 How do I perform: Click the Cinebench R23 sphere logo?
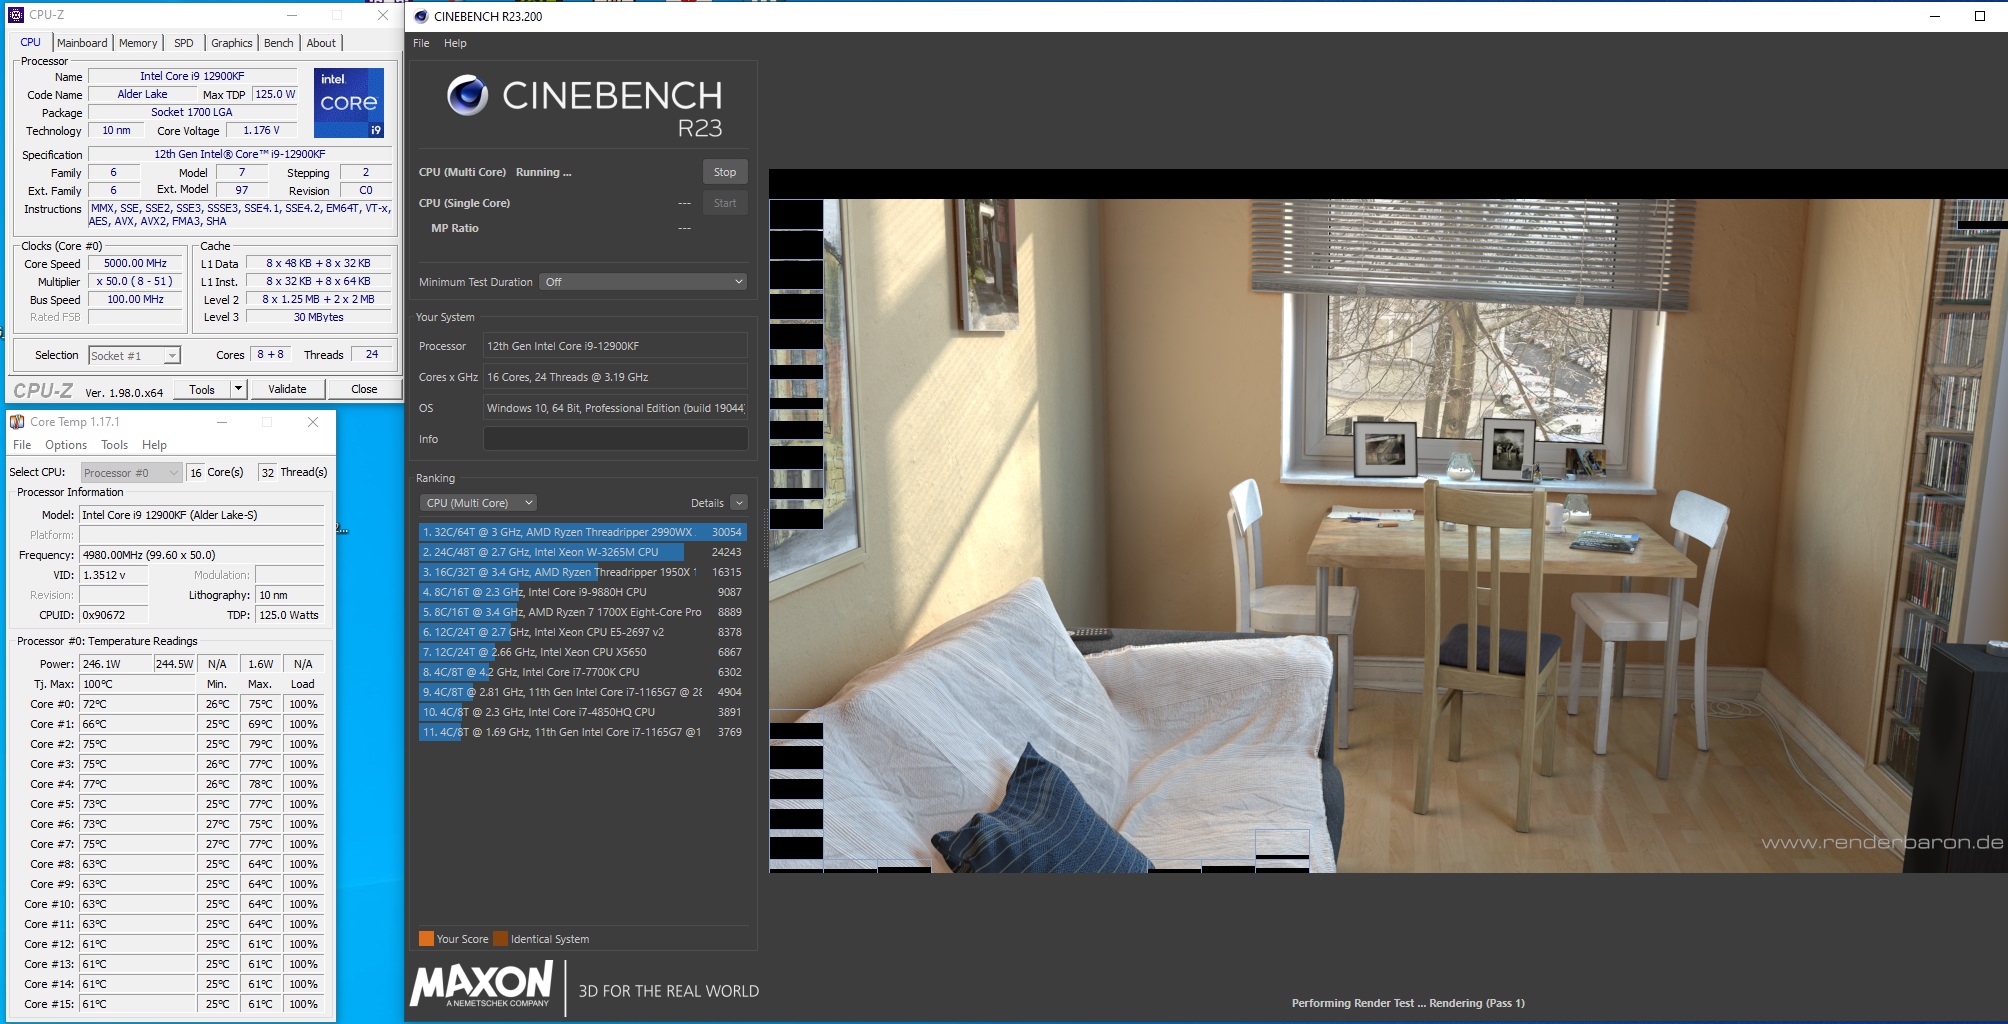click(467, 96)
